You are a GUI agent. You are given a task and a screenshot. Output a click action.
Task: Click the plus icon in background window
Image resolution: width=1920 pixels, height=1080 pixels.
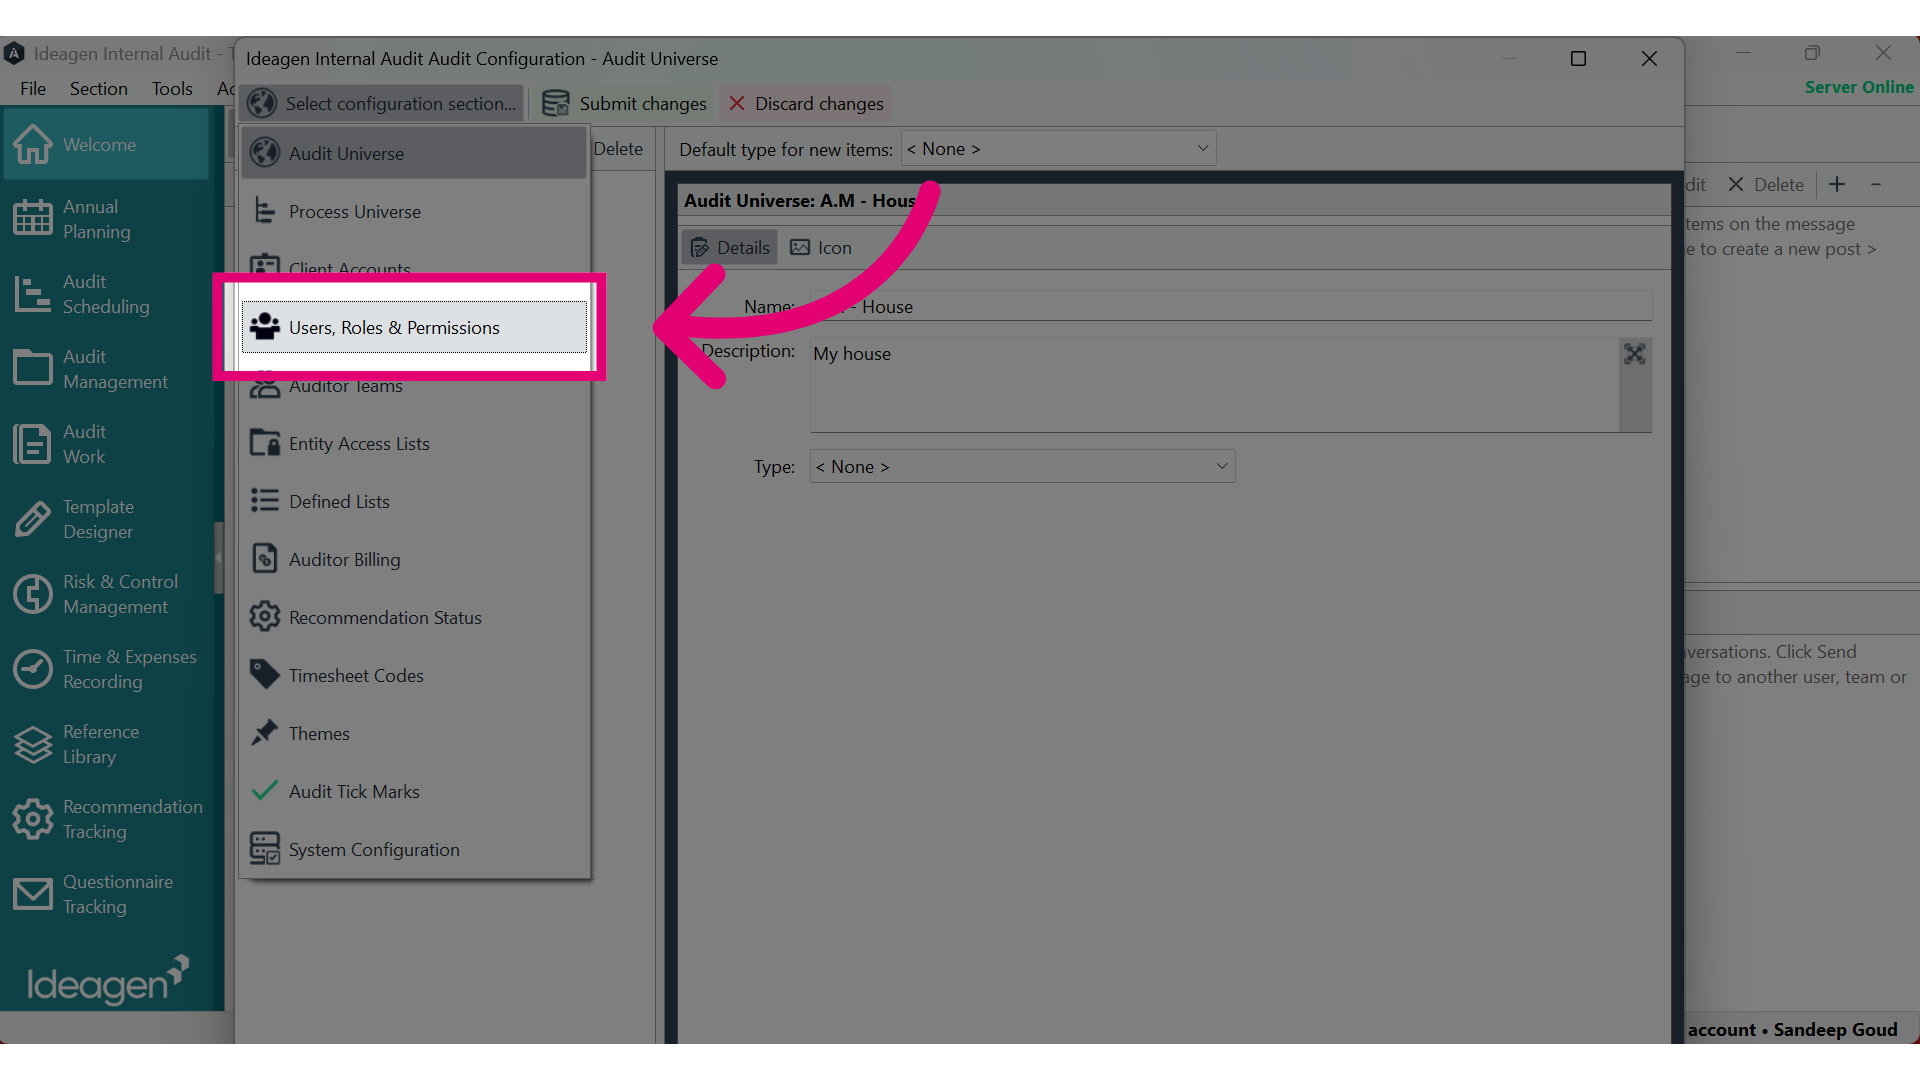pos(1837,184)
